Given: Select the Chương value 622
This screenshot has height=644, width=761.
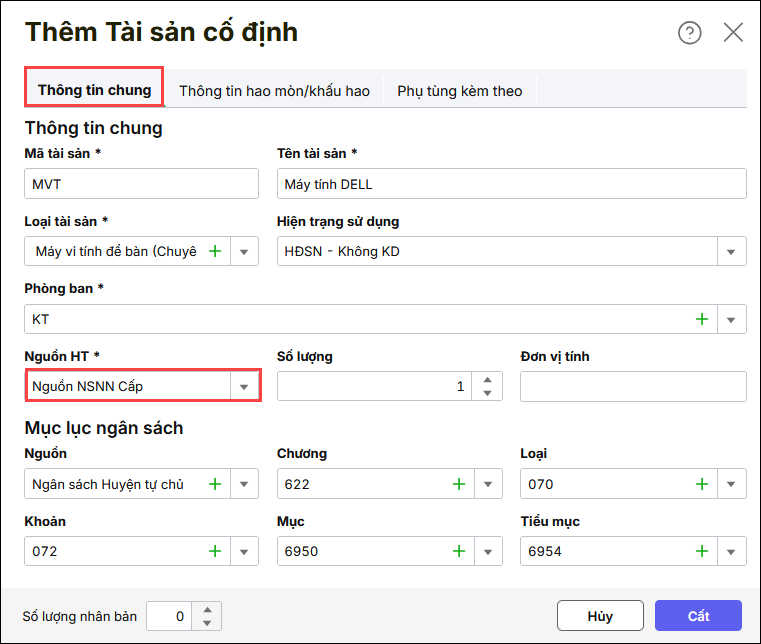Looking at the screenshot, I should coord(297,484).
